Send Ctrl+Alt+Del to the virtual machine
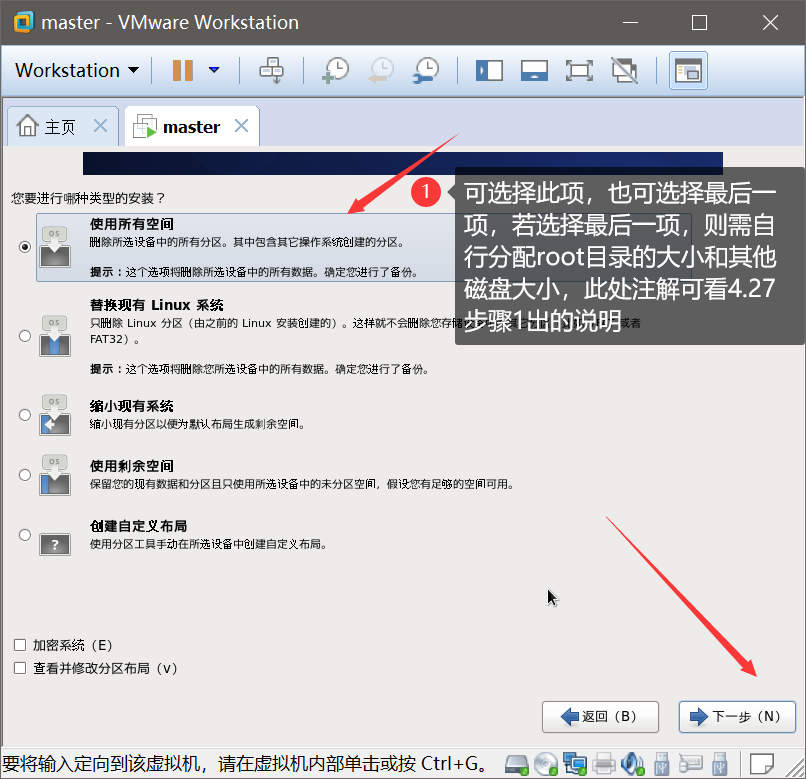806x779 pixels. click(271, 70)
